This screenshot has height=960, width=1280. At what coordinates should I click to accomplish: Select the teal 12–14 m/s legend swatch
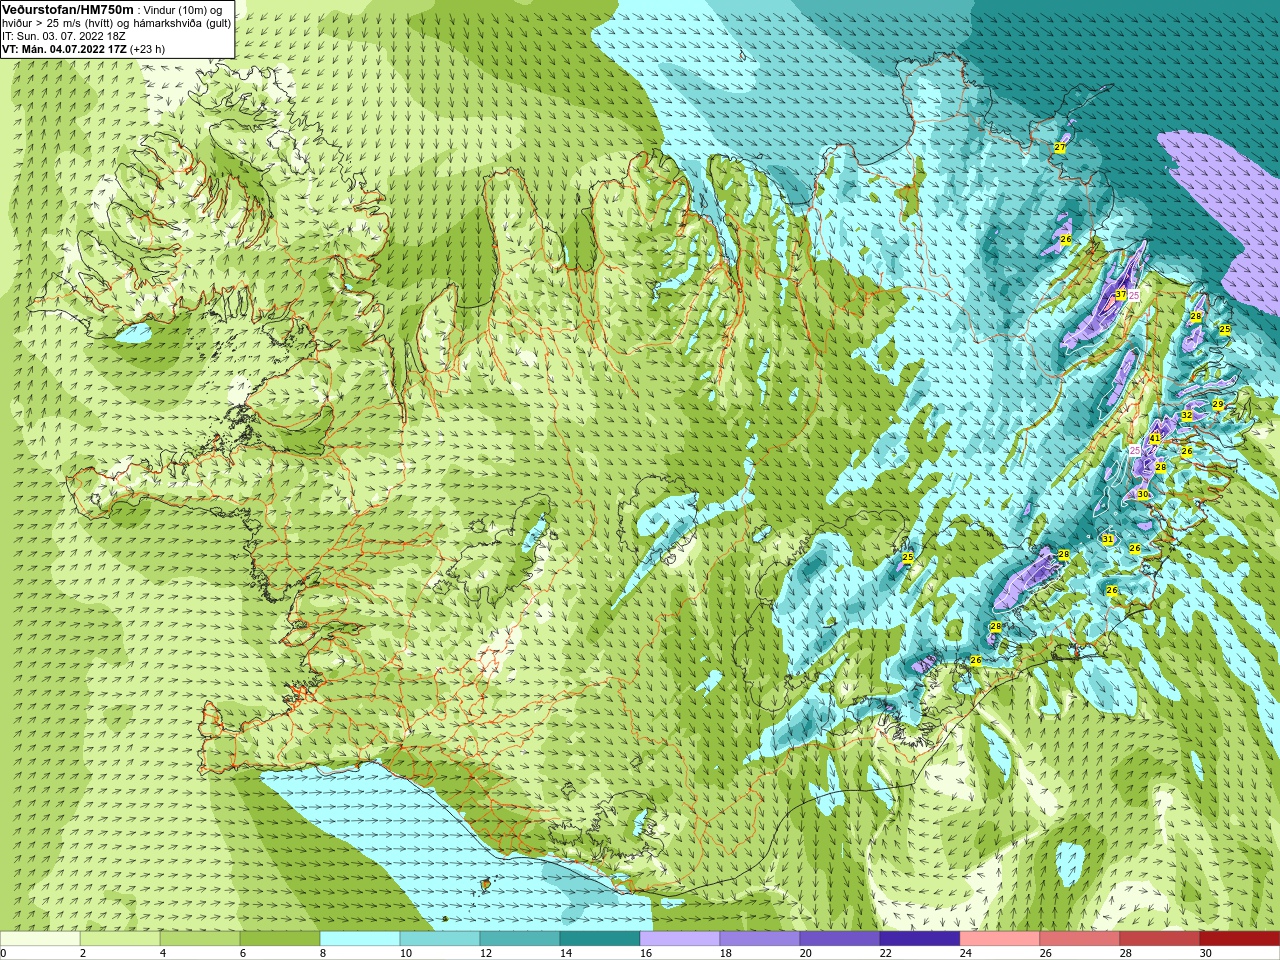point(520,939)
